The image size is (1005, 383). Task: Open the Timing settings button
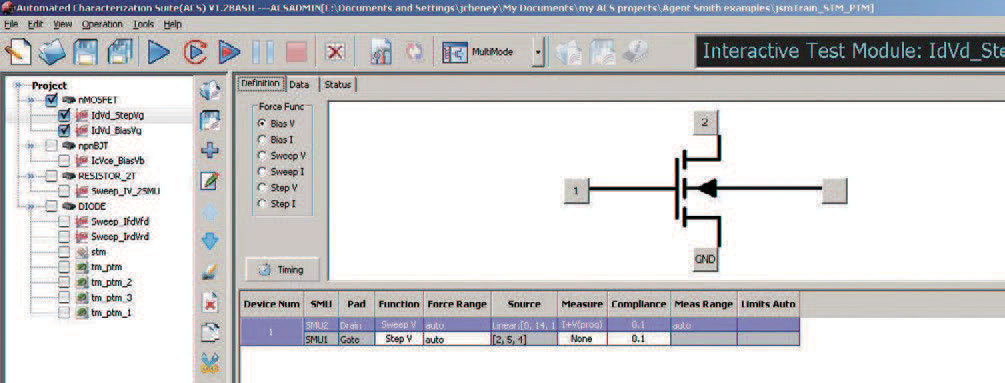282,270
